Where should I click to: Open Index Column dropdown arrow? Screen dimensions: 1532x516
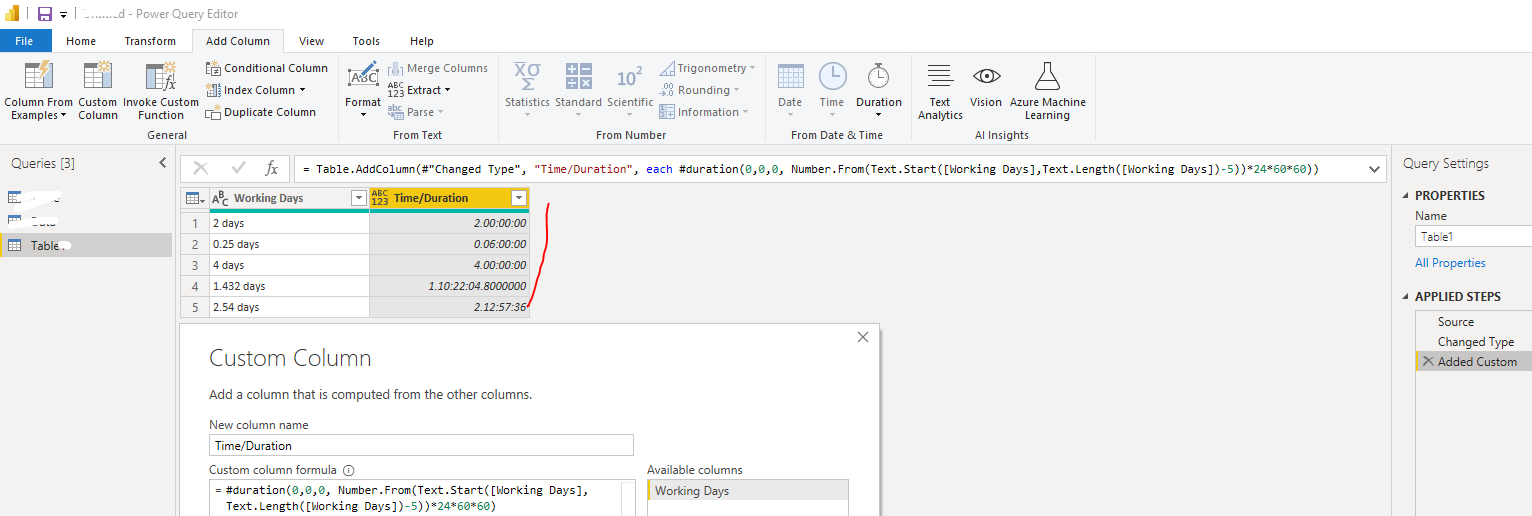coord(303,90)
